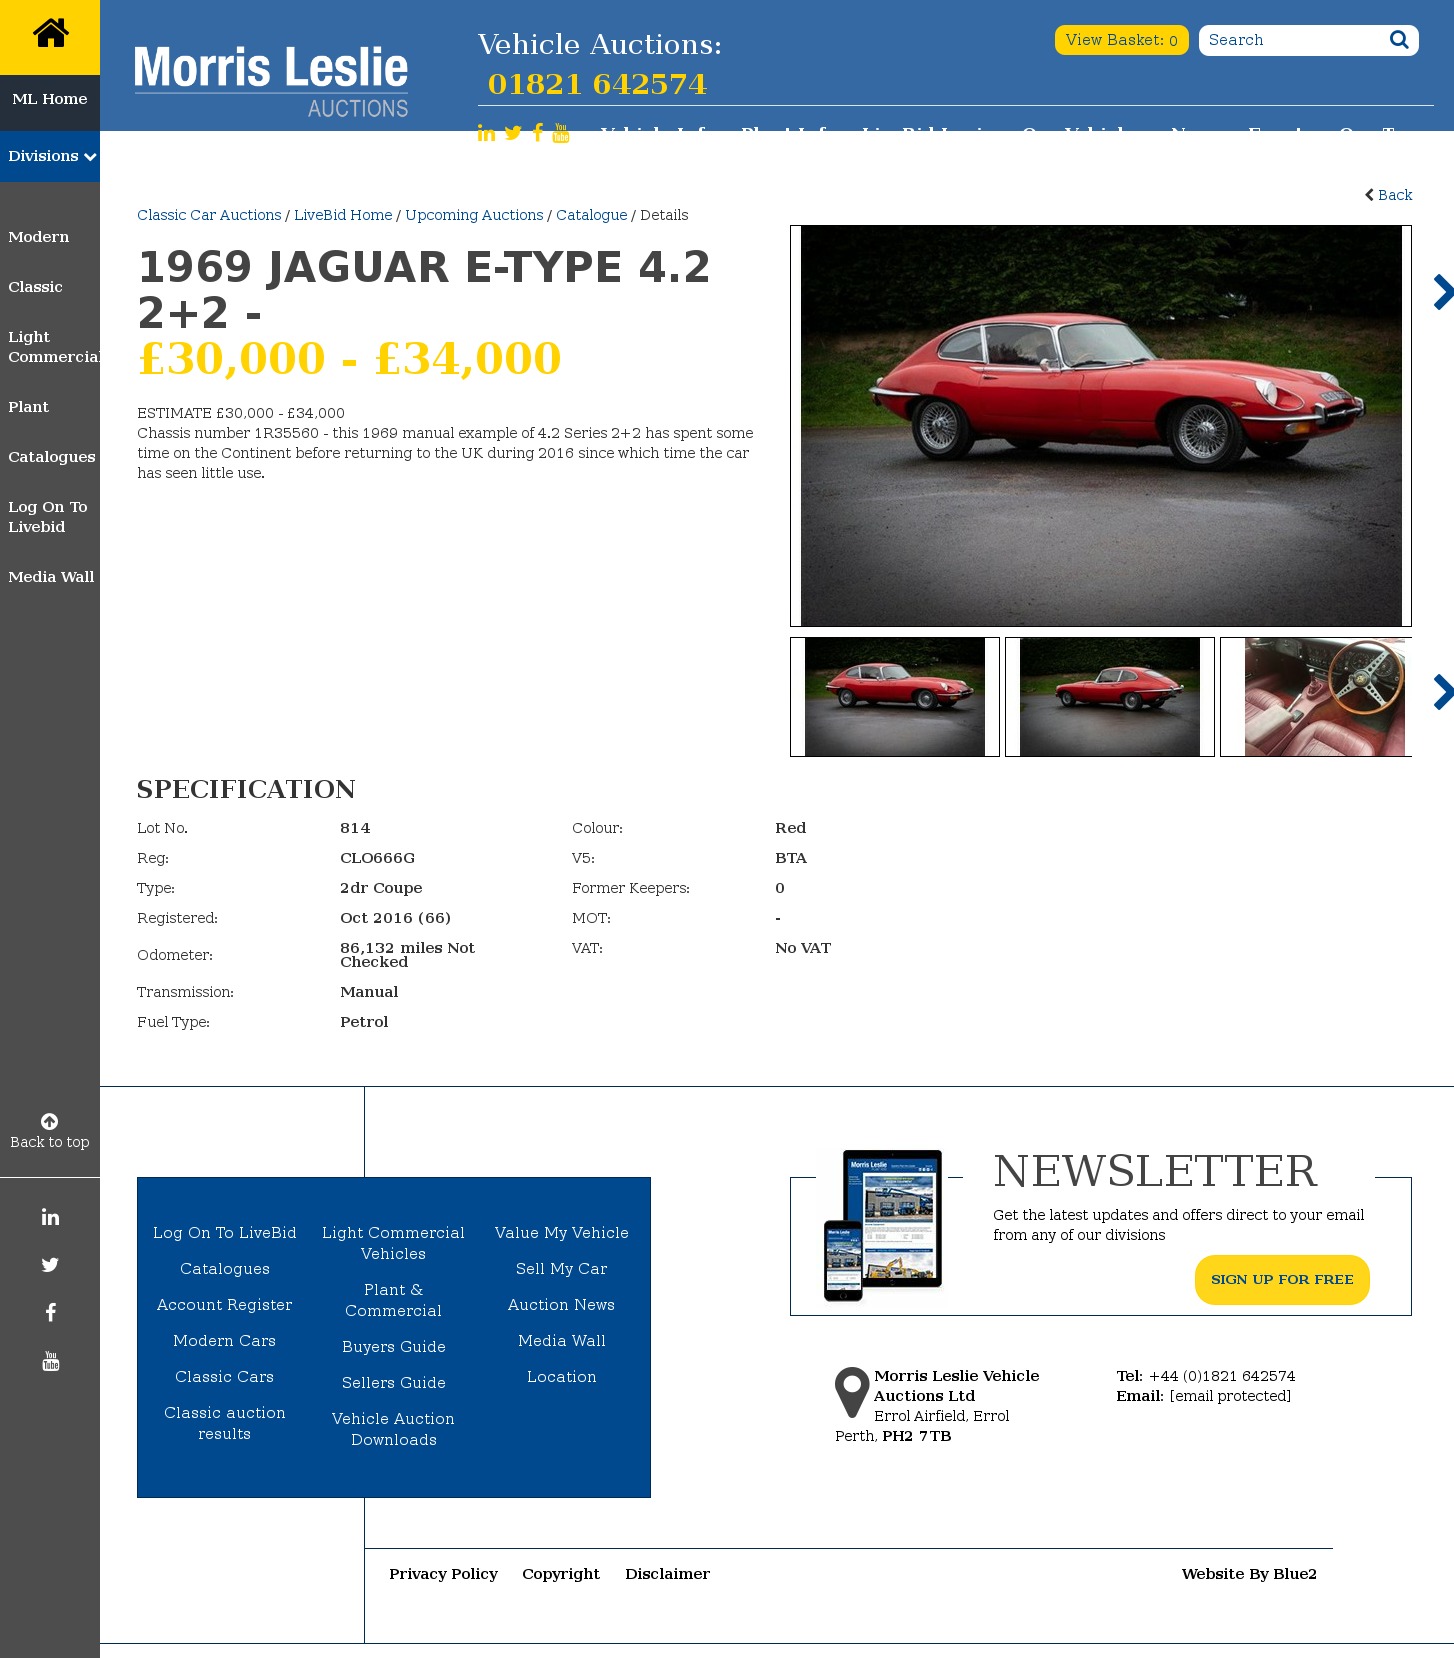
Task: Open Light Commercial sidebar item
Action: (54, 347)
